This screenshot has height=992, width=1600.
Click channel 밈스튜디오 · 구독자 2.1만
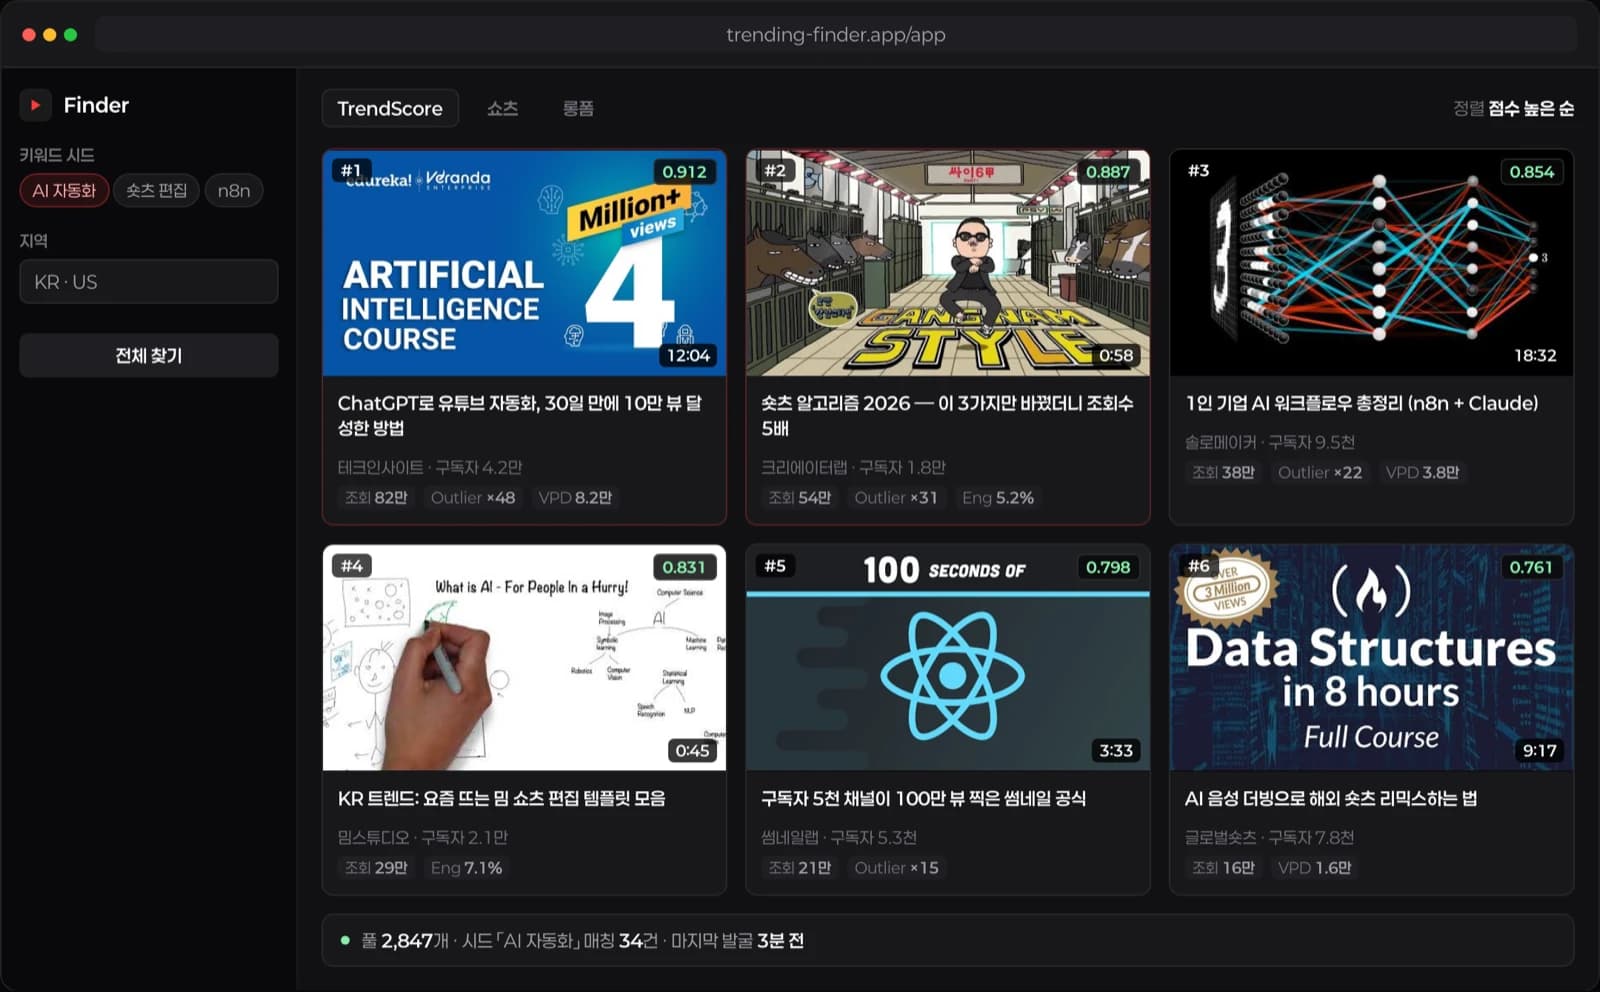tap(423, 837)
